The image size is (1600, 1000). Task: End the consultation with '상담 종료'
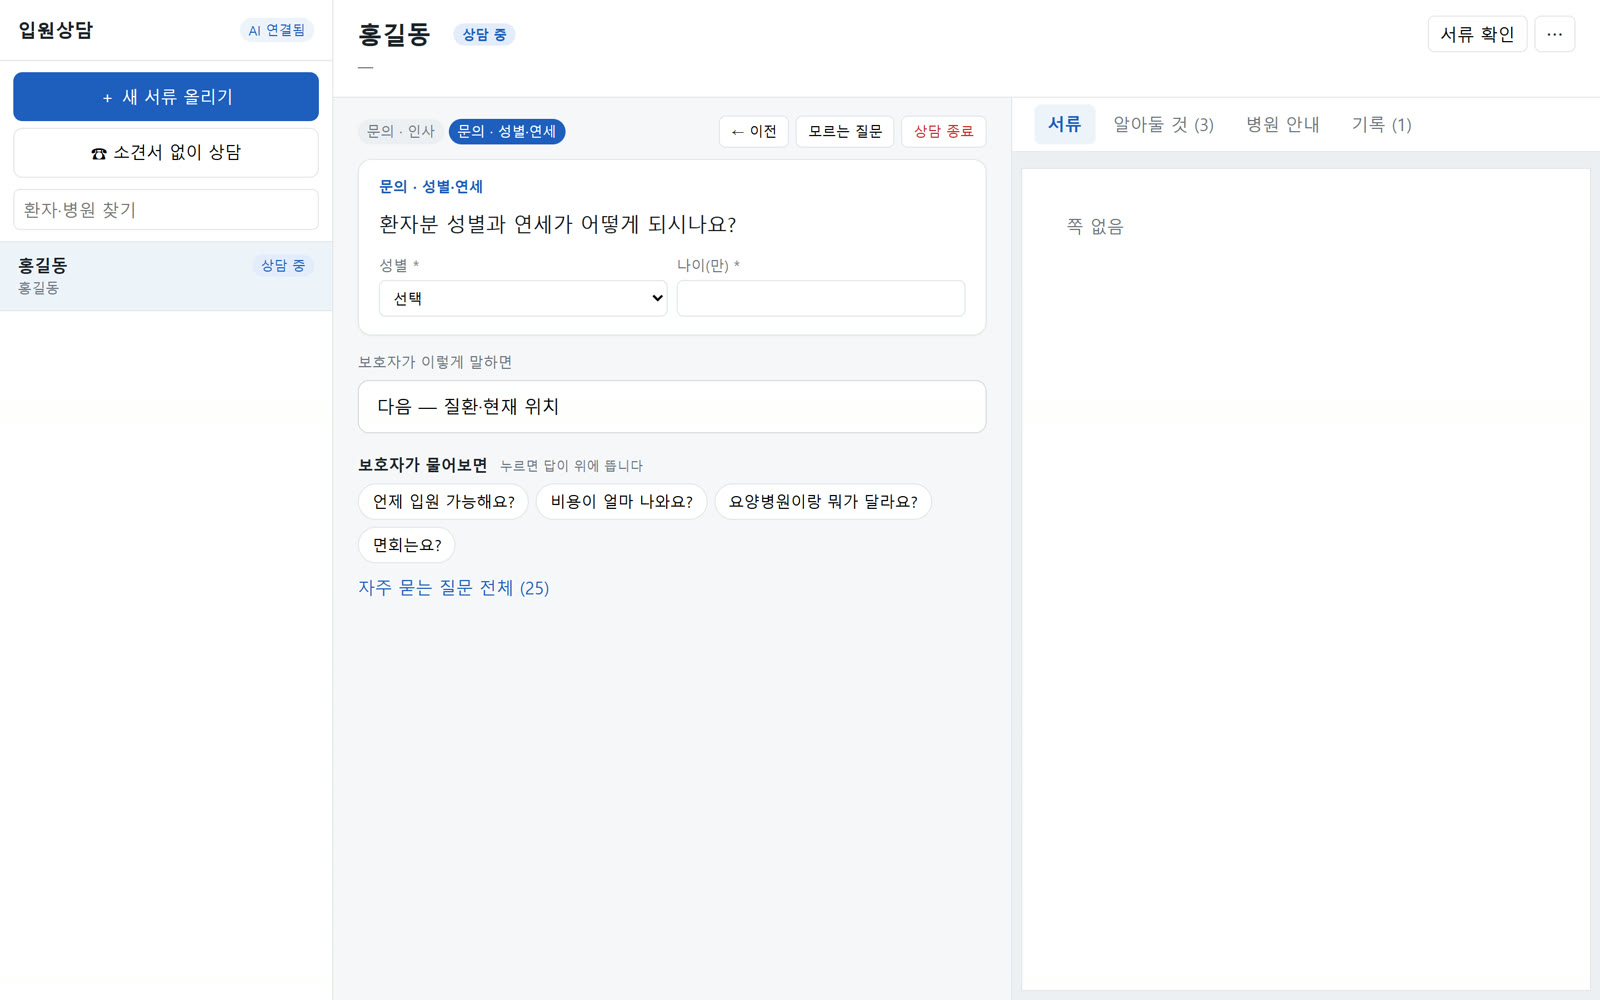tap(943, 131)
